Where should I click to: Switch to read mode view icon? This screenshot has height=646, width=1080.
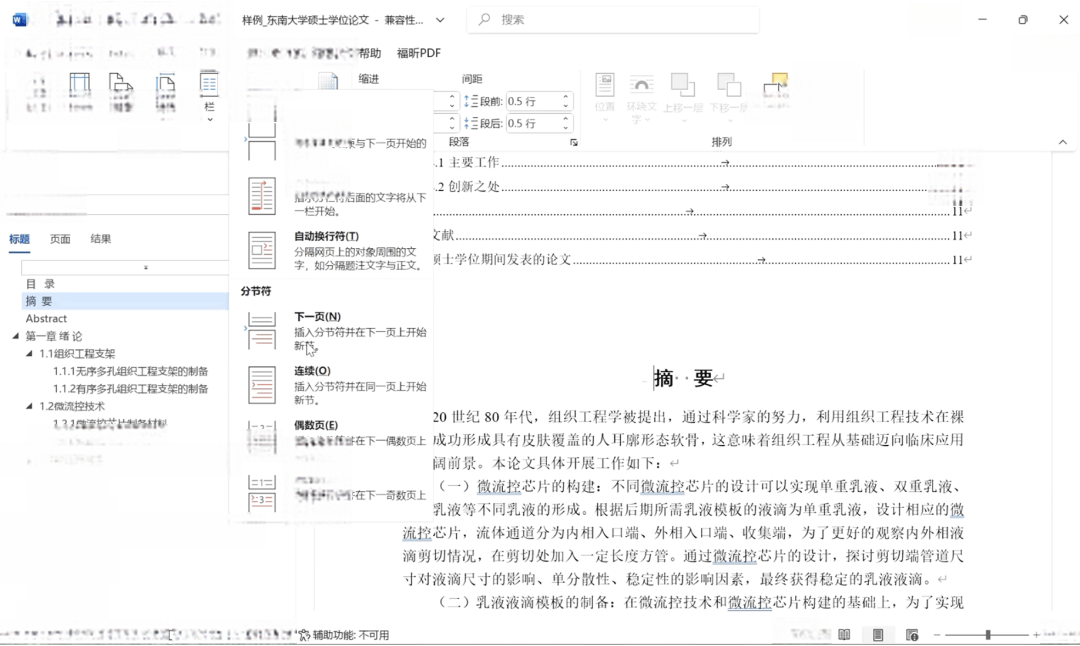click(x=844, y=635)
